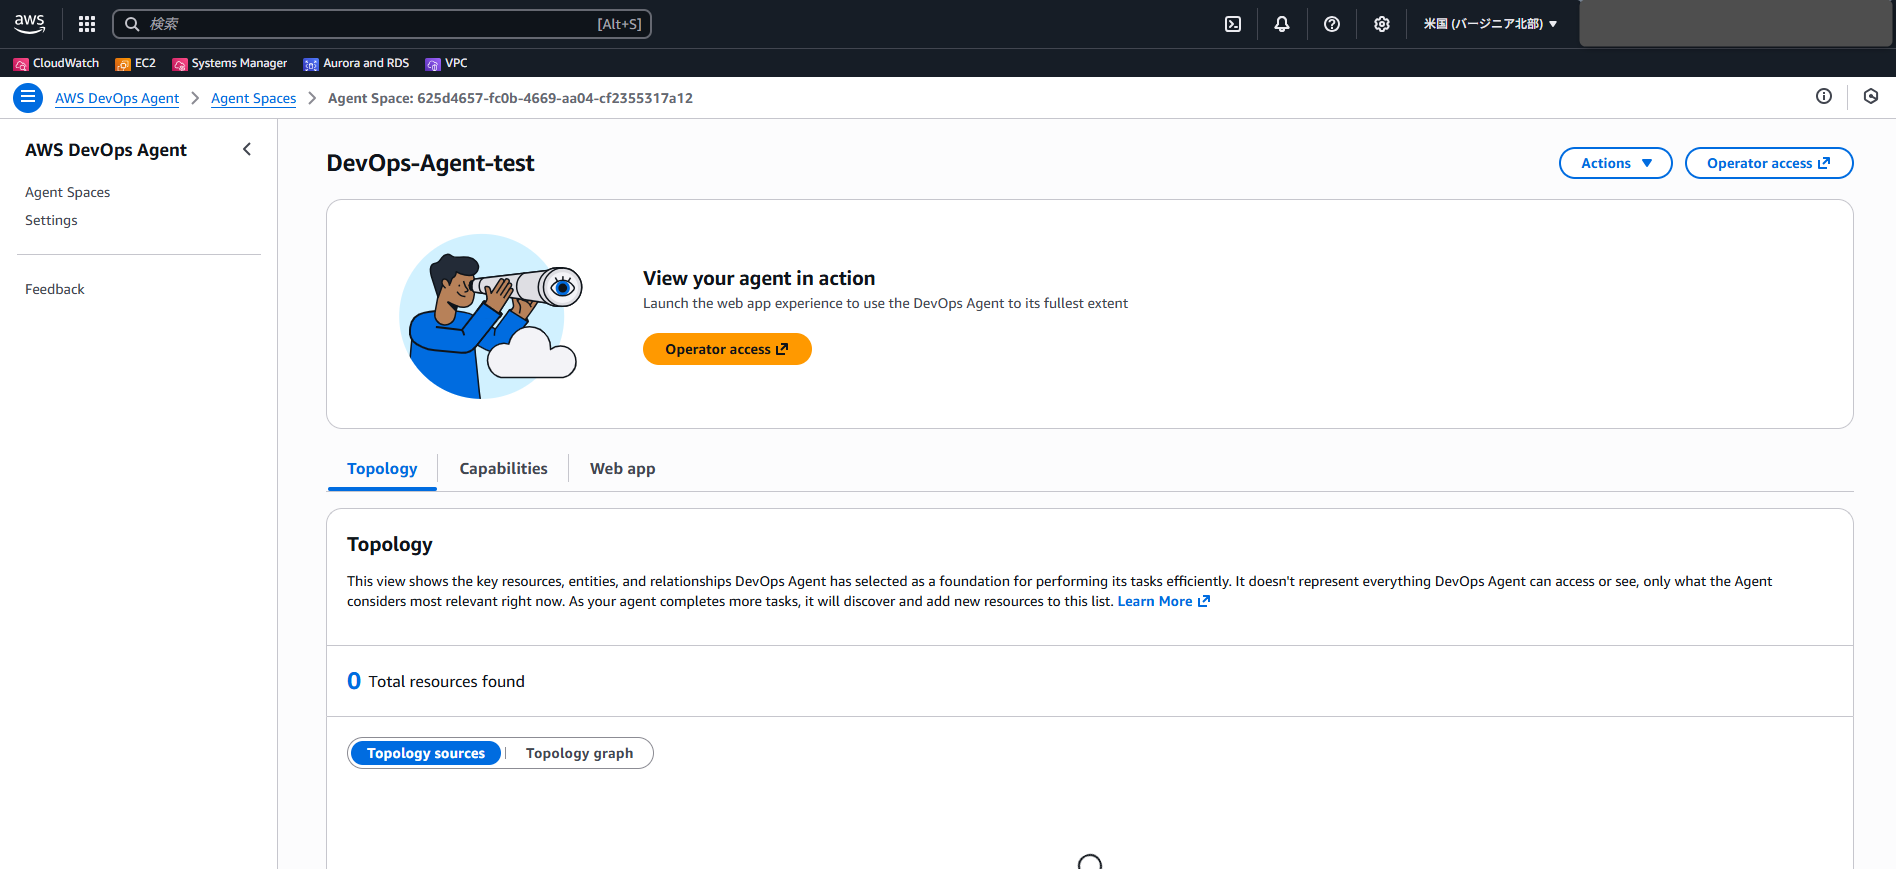Open the services grid menu icon
This screenshot has height=869, width=1896.
(x=87, y=24)
